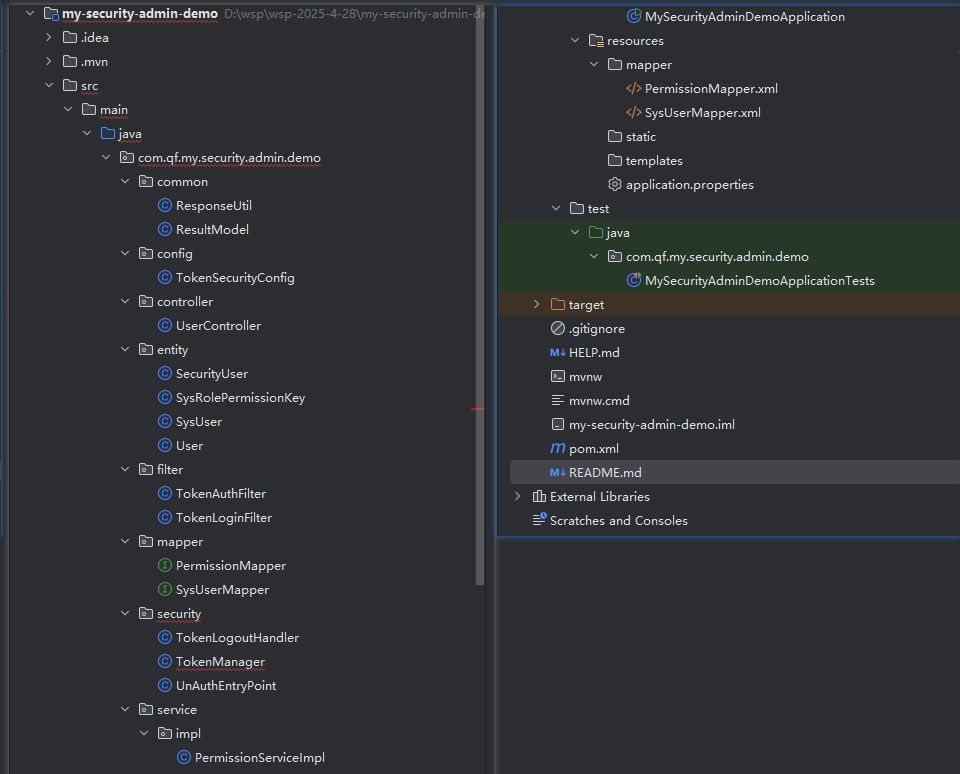
Task: Collapse the impl package
Action: (x=144, y=733)
